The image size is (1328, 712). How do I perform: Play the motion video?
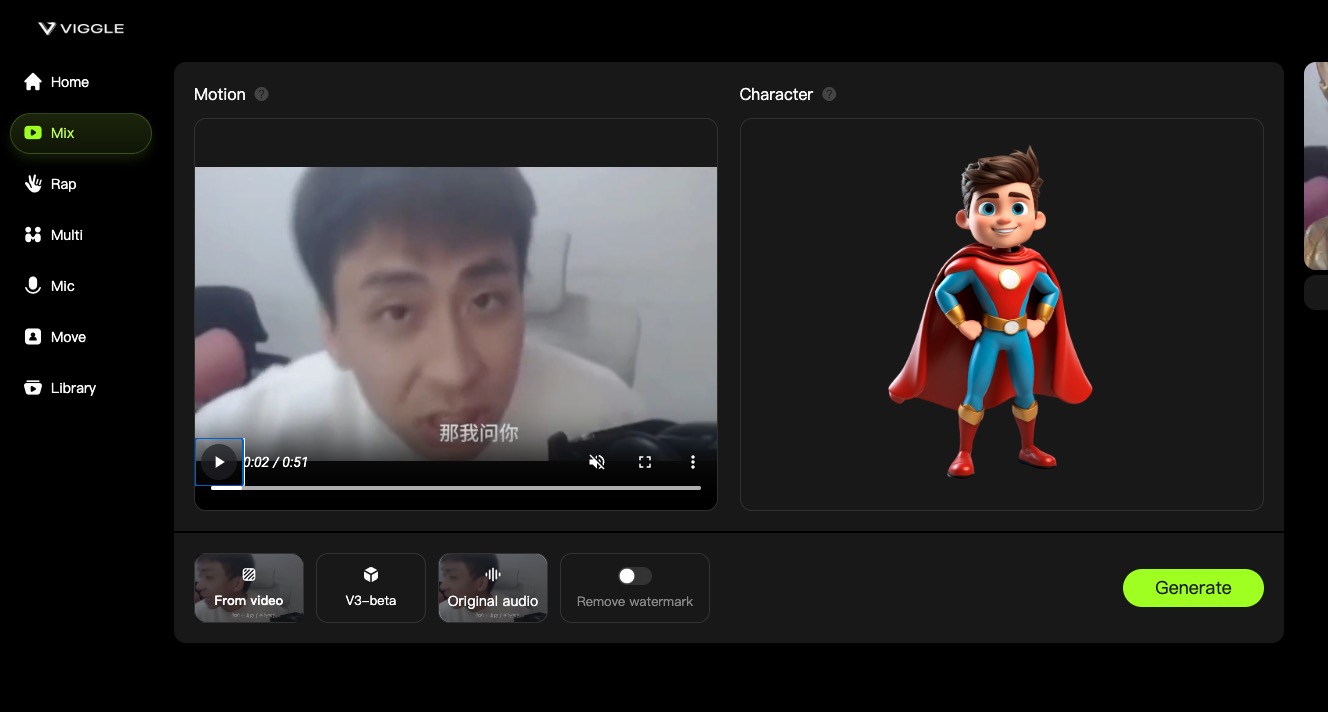pos(219,462)
